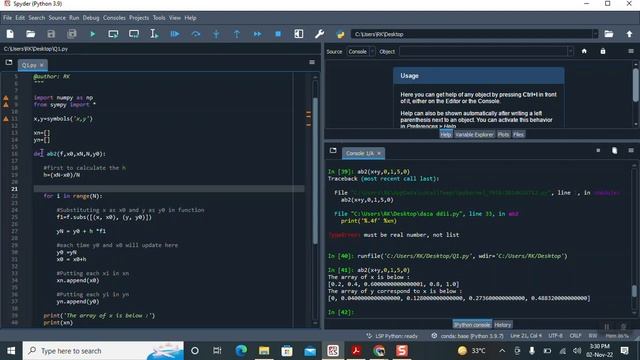
Task: Browse console tabs with the tab icon
Action: (x=333, y=151)
